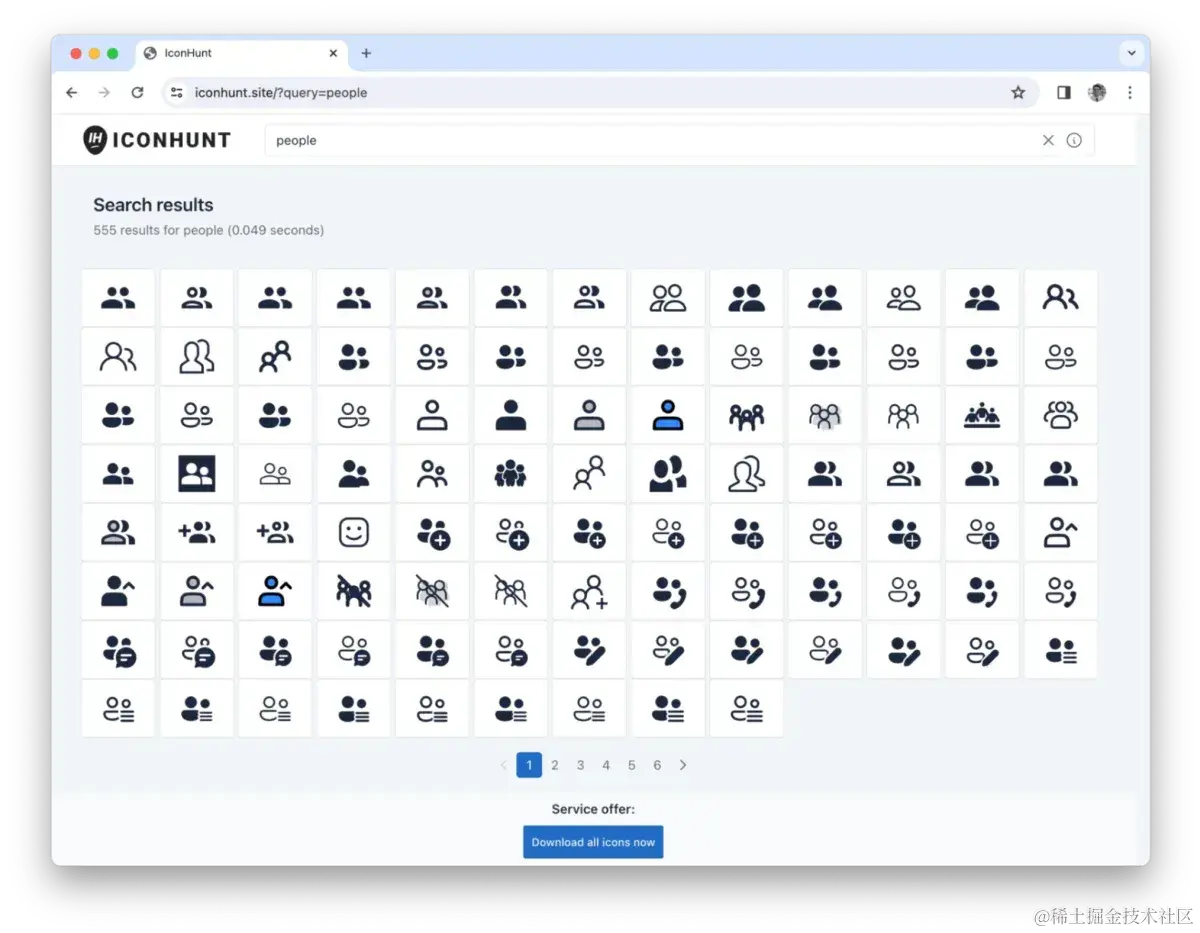The image size is (1200, 933).
Task: Click the IconHunt logo
Action: coord(157,140)
